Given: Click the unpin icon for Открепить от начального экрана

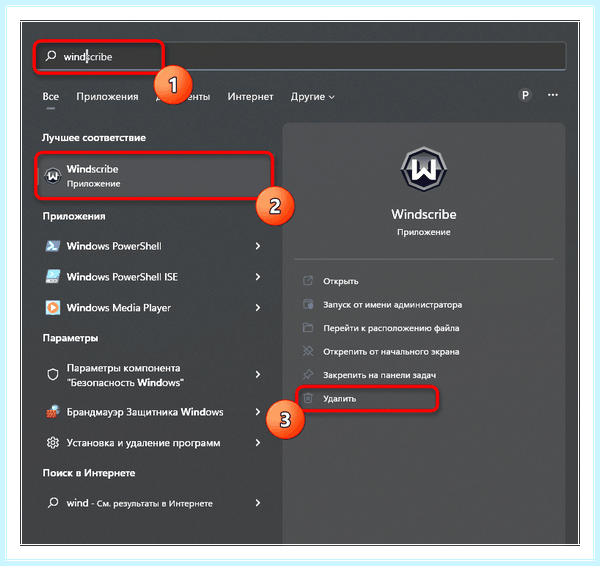Looking at the screenshot, I should tap(308, 351).
